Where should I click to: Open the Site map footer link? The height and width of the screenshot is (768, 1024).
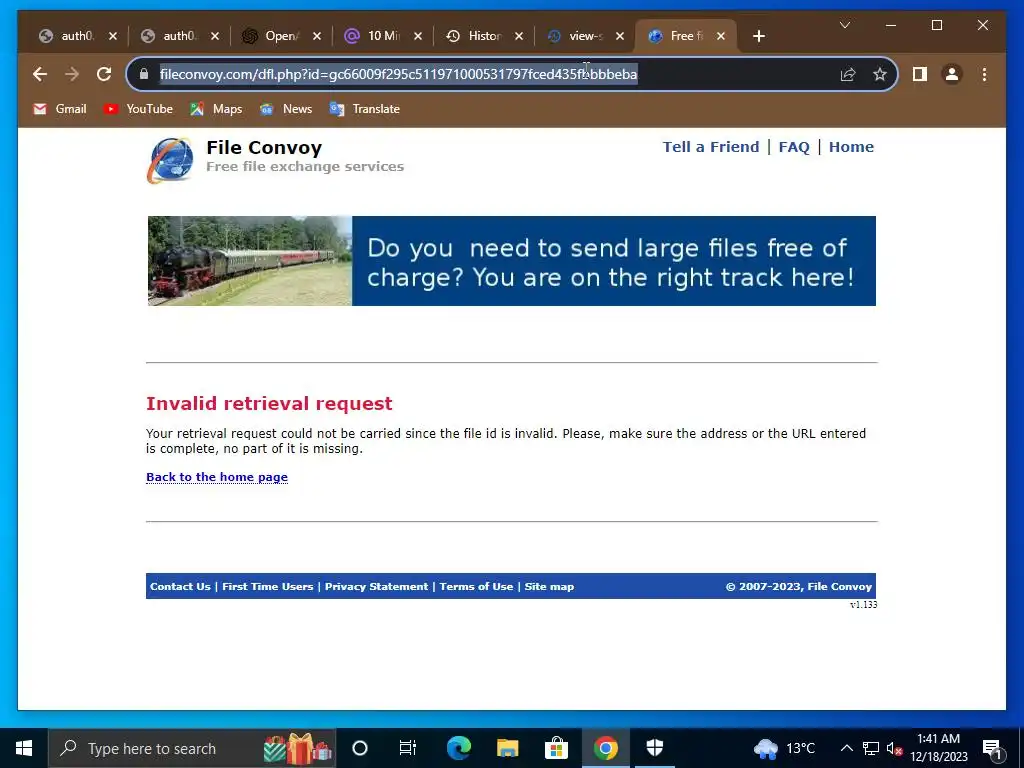[549, 586]
